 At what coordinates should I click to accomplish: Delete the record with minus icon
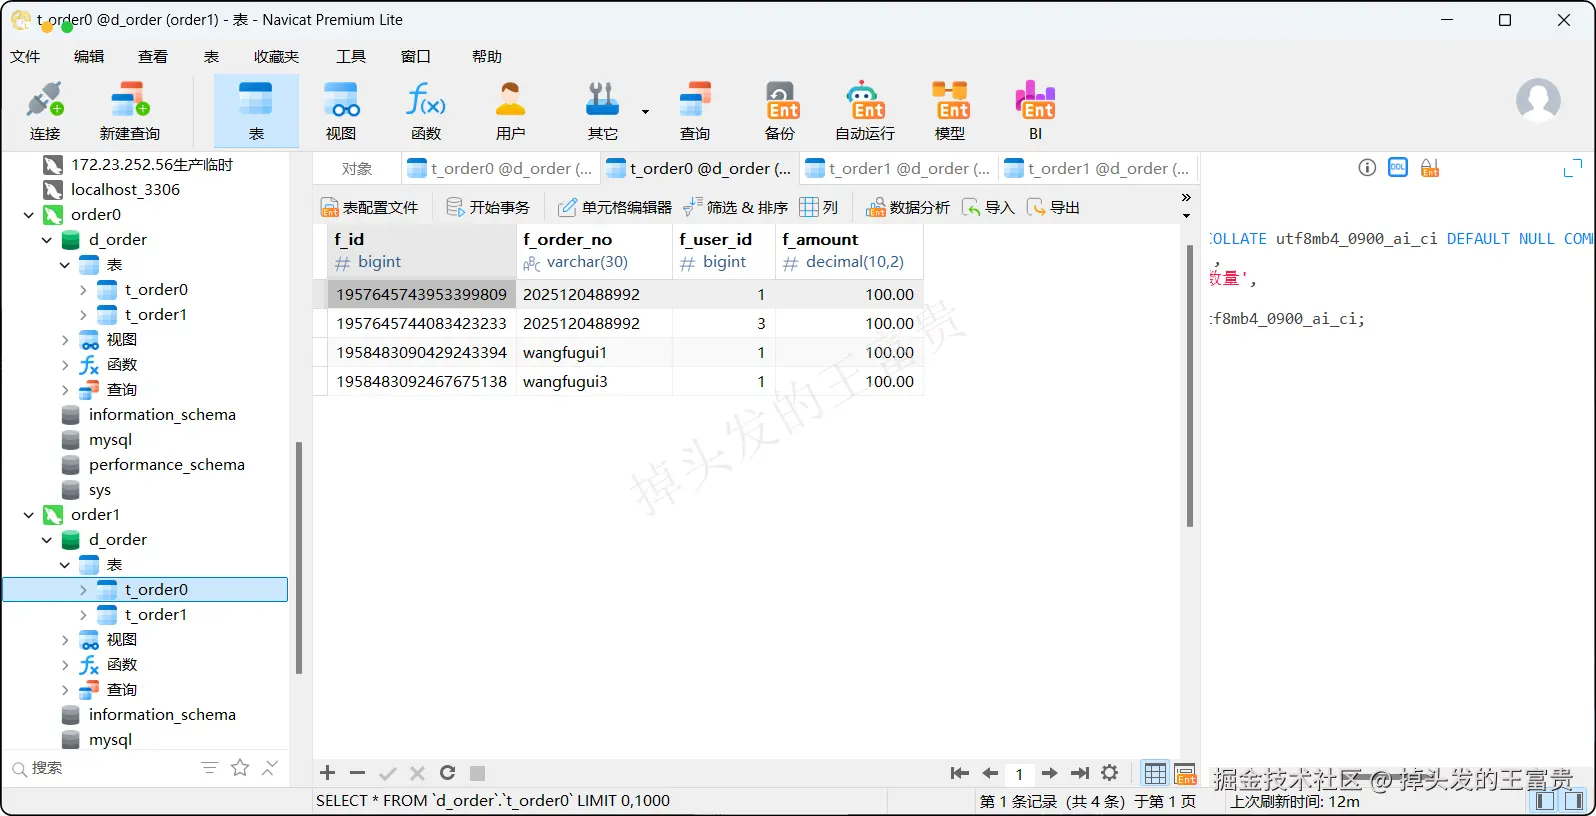coord(357,773)
